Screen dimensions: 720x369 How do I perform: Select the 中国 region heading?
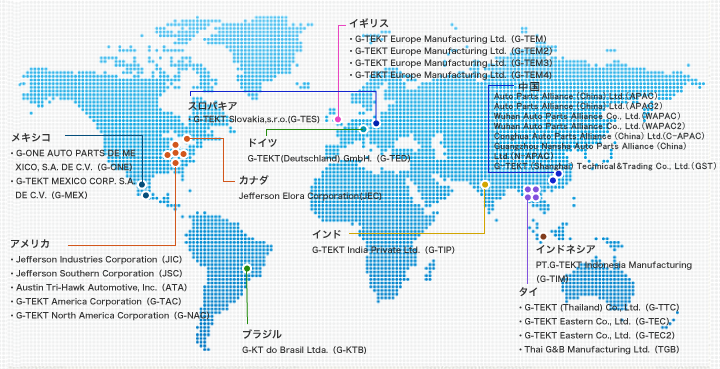pyautogui.click(x=529, y=87)
